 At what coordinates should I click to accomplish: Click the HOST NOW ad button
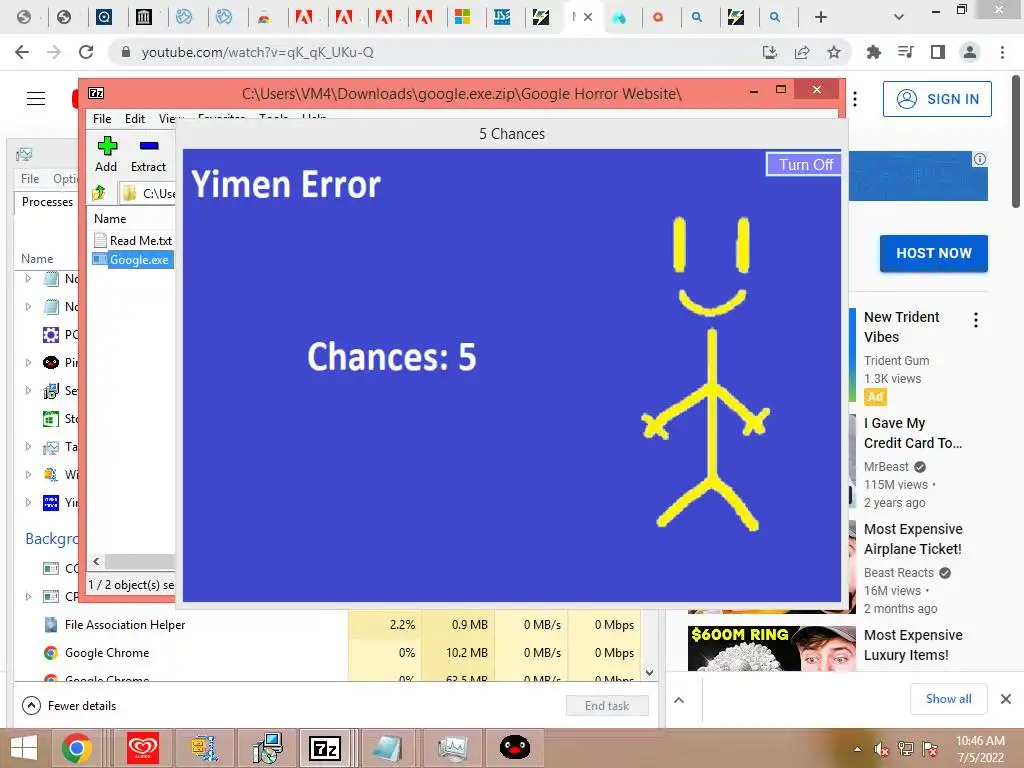pyautogui.click(x=933, y=253)
